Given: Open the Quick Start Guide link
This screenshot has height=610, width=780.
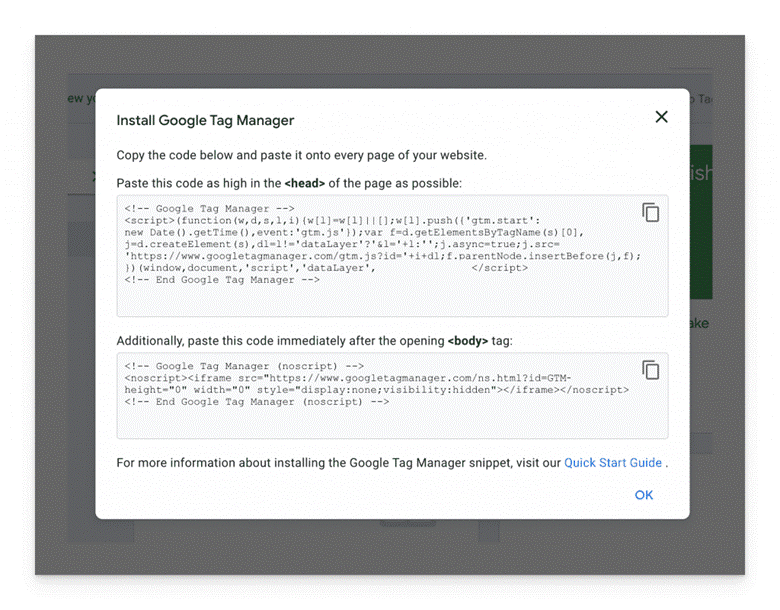Looking at the screenshot, I should point(613,463).
